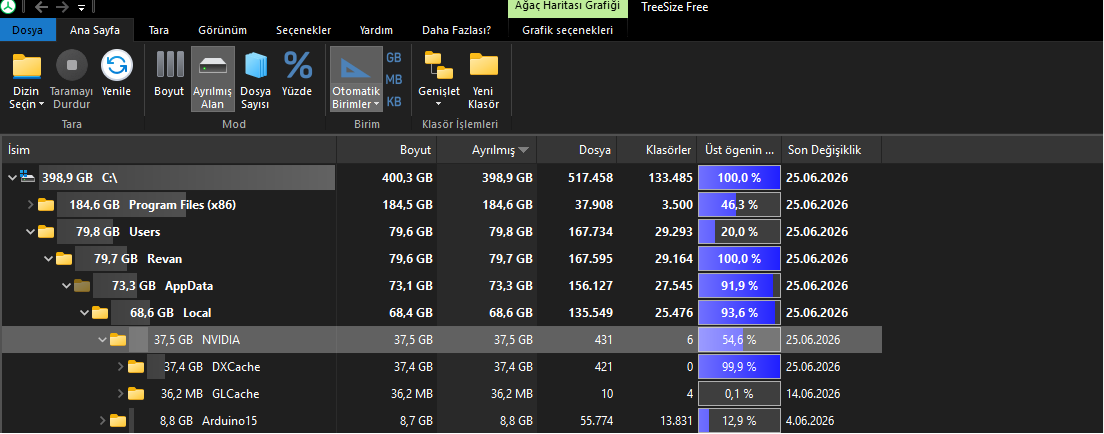Set units to GB

[x=394, y=58]
